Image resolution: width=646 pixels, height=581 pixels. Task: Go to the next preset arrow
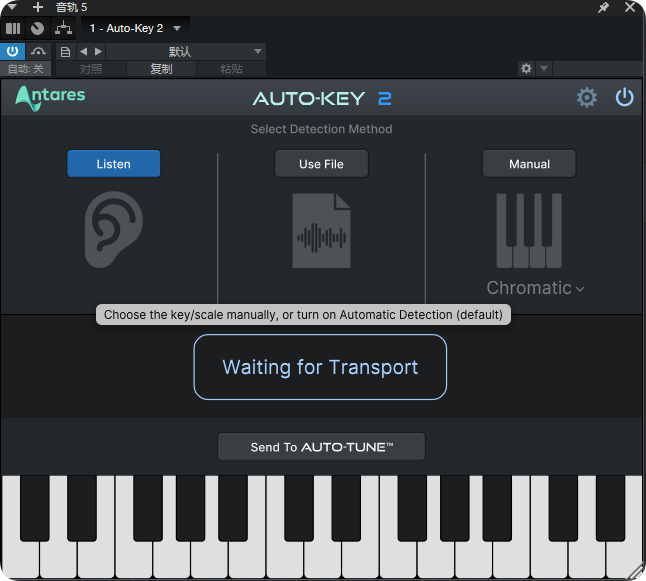click(x=98, y=52)
